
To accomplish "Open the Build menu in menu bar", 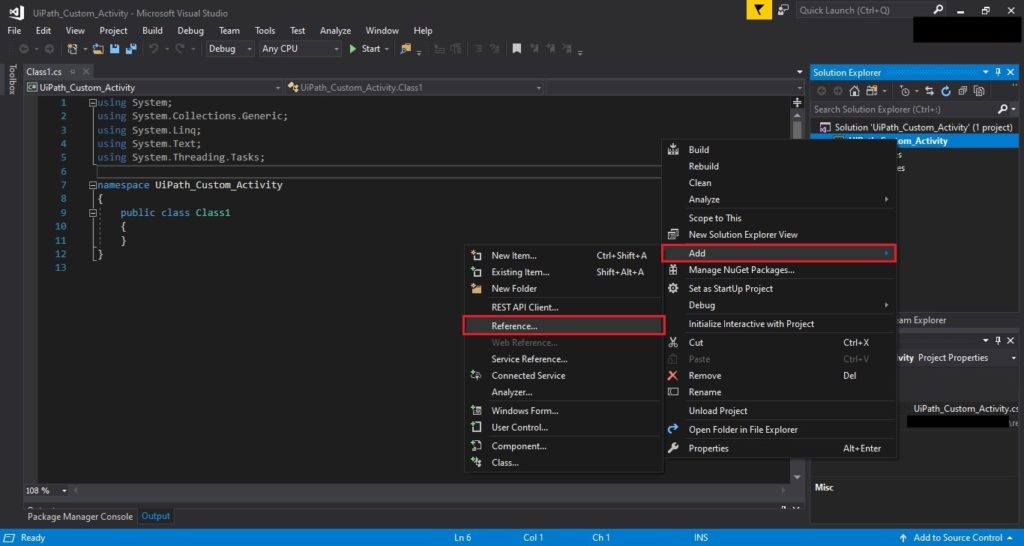I will coord(152,31).
